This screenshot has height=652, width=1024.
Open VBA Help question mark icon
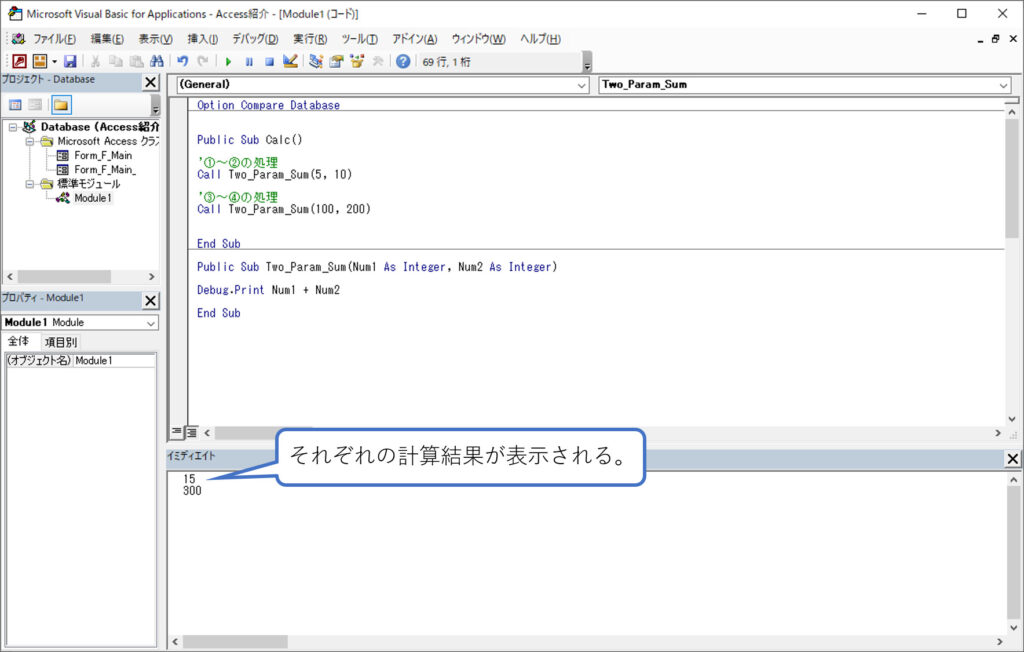403,61
